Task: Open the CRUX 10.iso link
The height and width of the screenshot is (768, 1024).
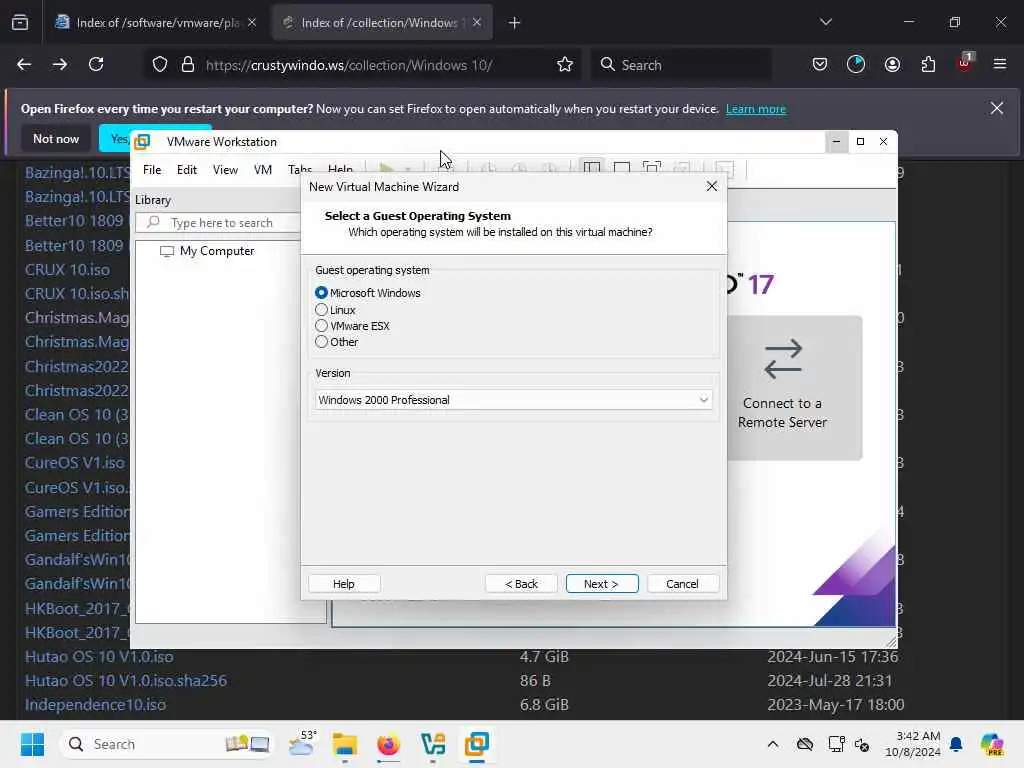Action: [67, 270]
